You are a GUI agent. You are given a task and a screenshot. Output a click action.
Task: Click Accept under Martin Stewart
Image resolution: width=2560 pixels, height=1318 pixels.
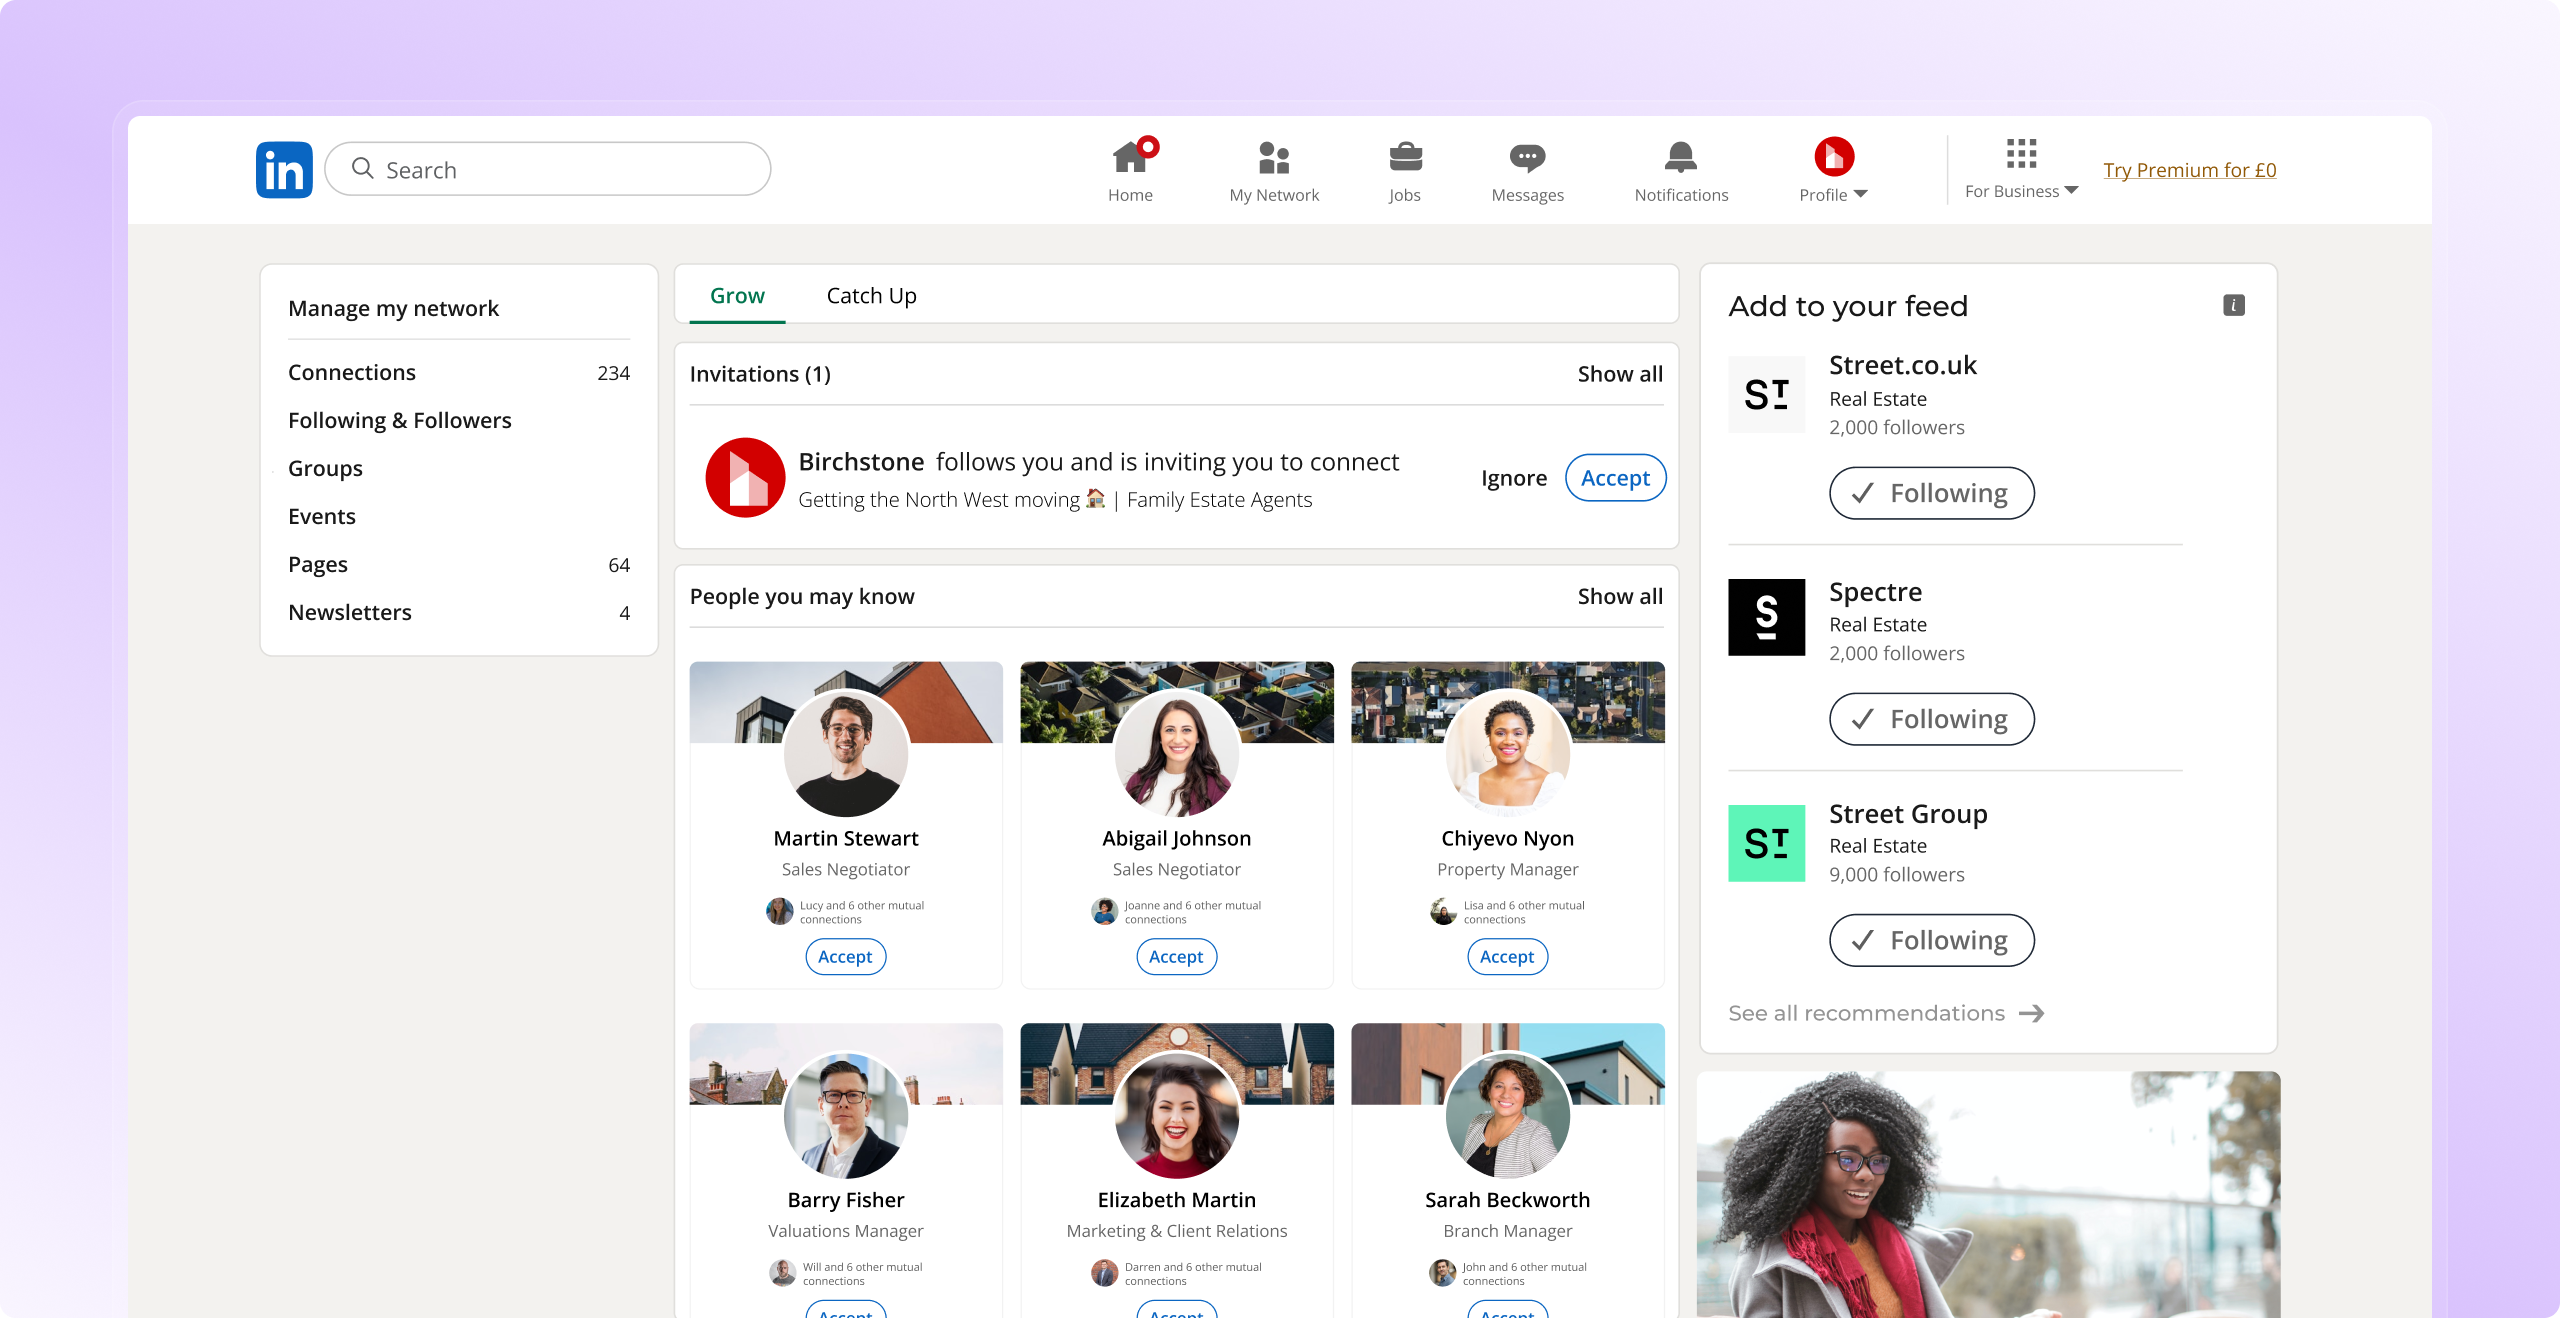point(845,957)
